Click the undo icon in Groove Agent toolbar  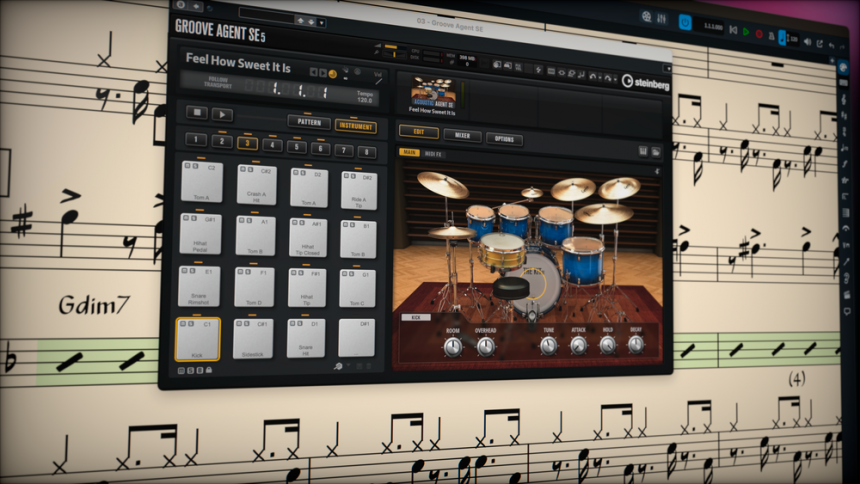click(593, 77)
